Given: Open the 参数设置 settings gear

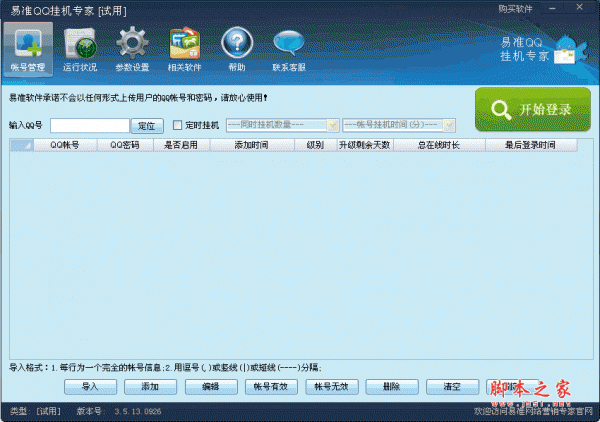Looking at the screenshot, I should point(132,49).
